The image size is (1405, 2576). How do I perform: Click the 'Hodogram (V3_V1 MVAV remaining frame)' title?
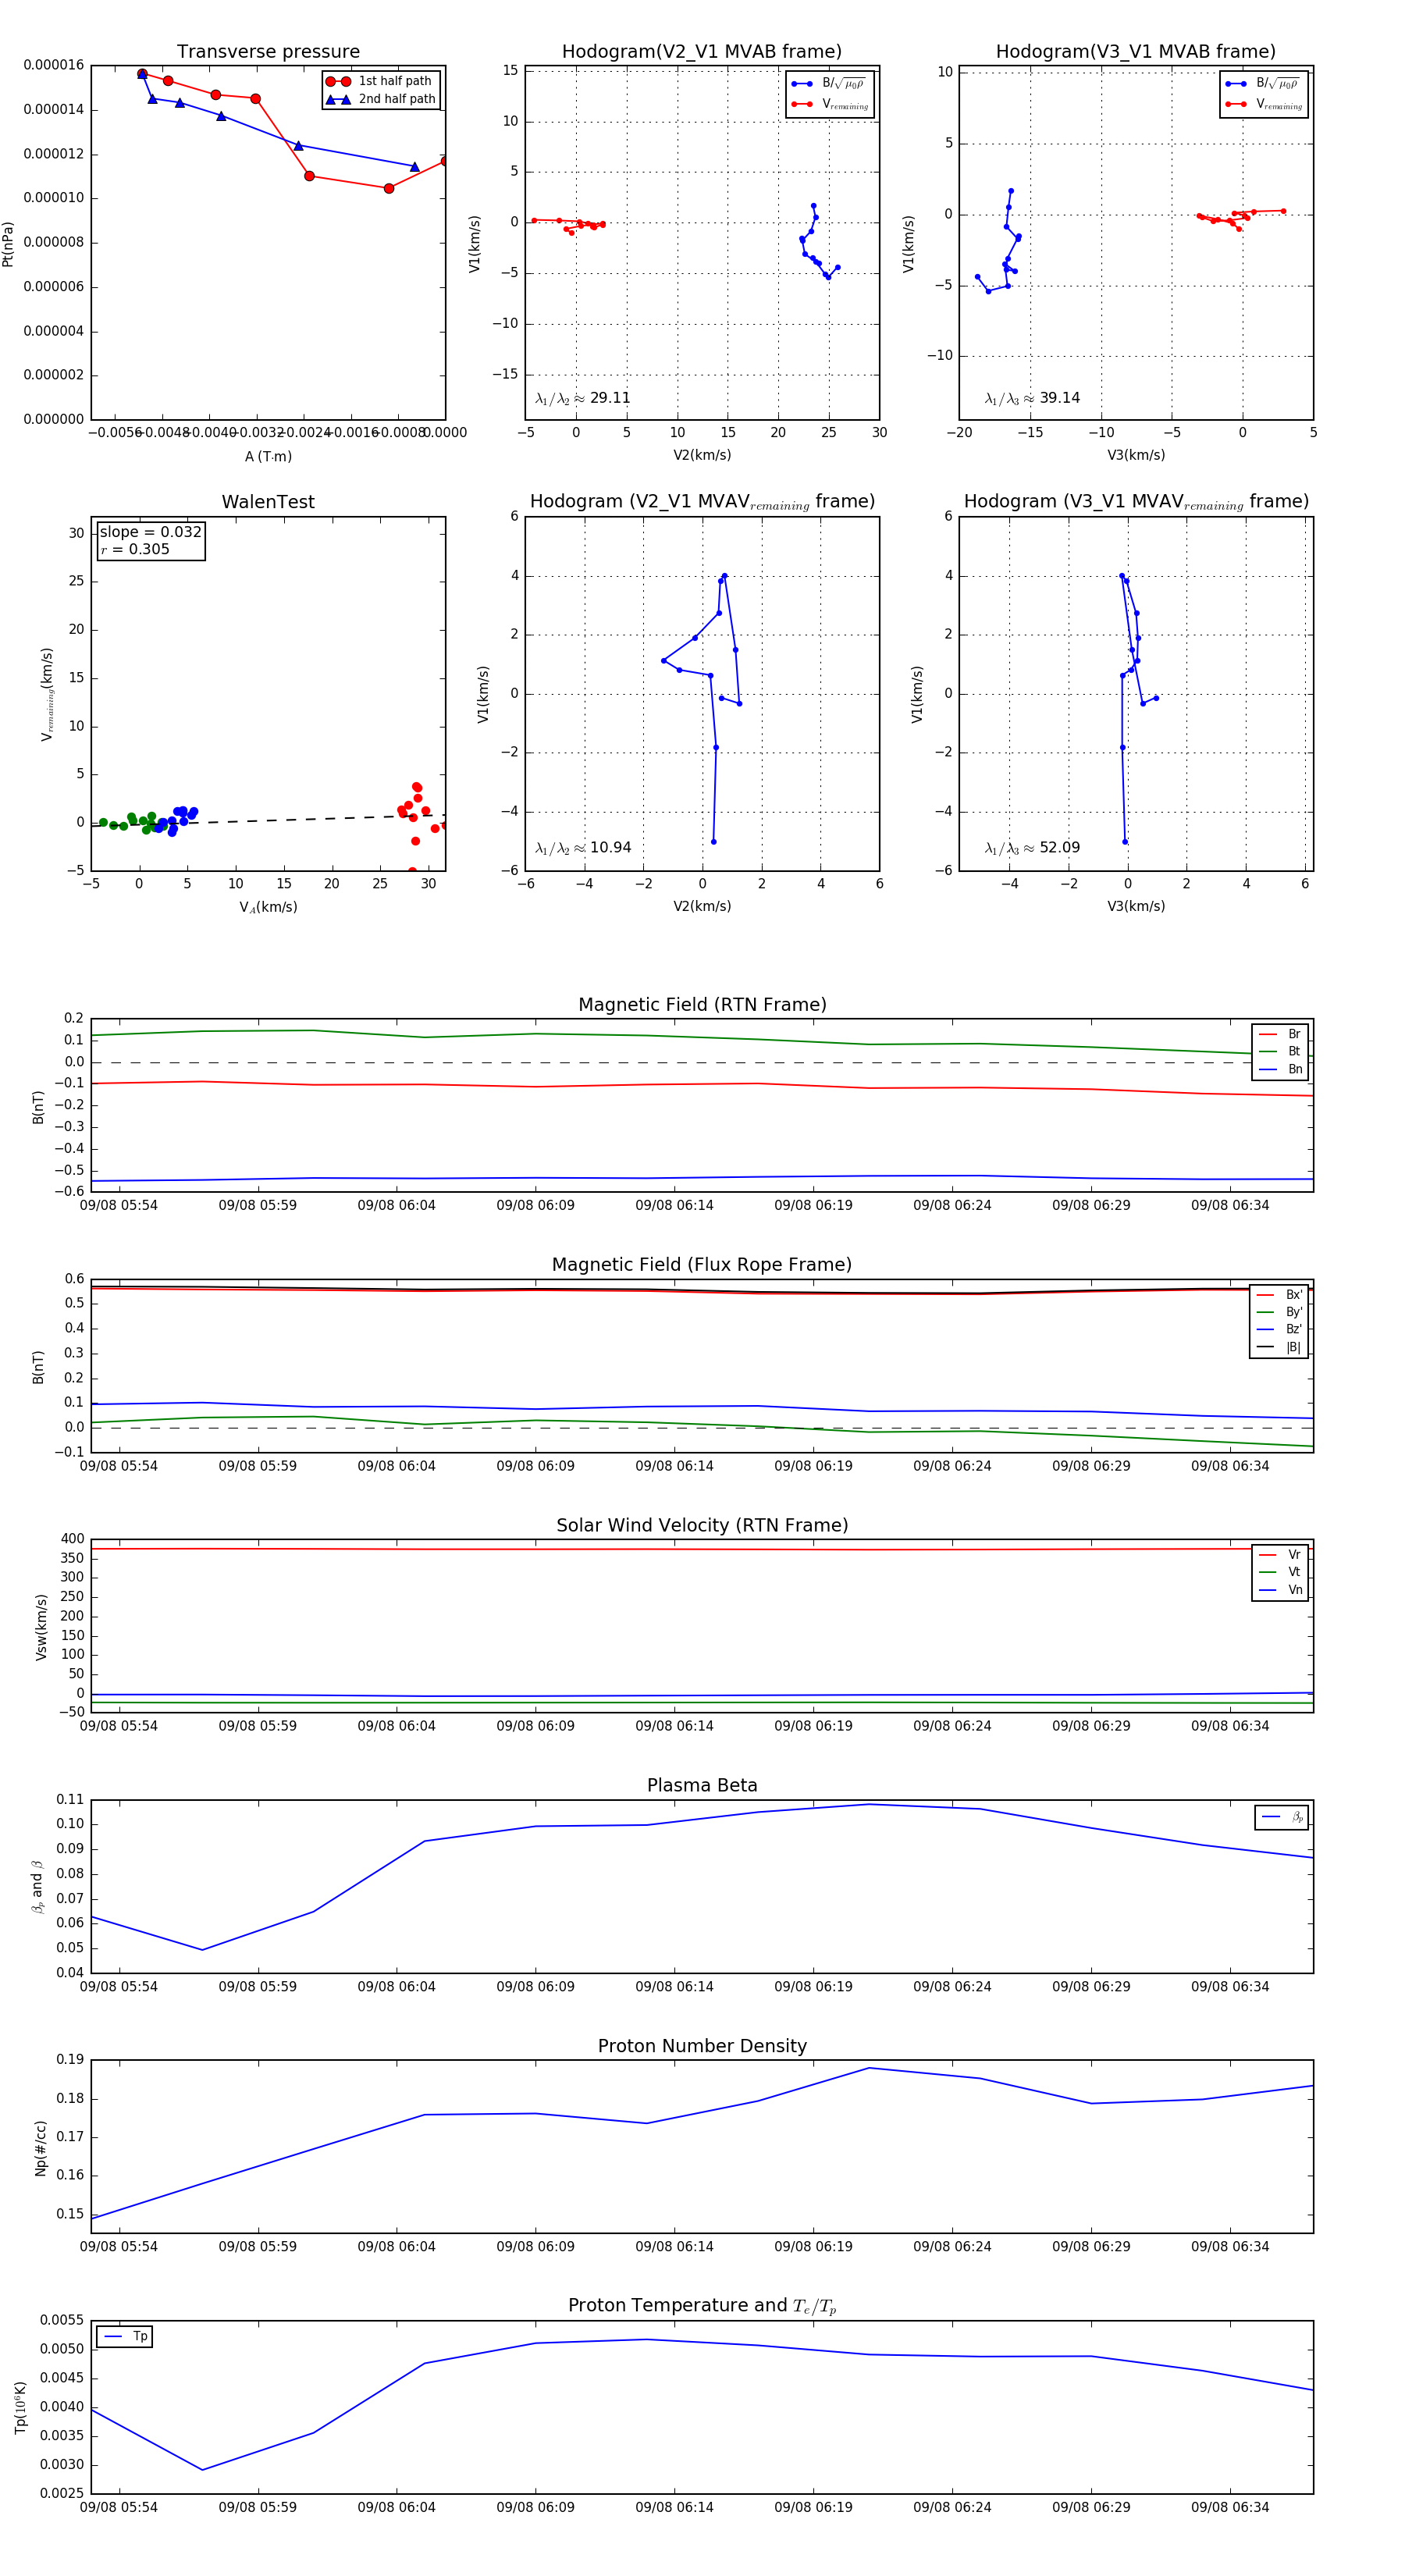pos(1136,502)
